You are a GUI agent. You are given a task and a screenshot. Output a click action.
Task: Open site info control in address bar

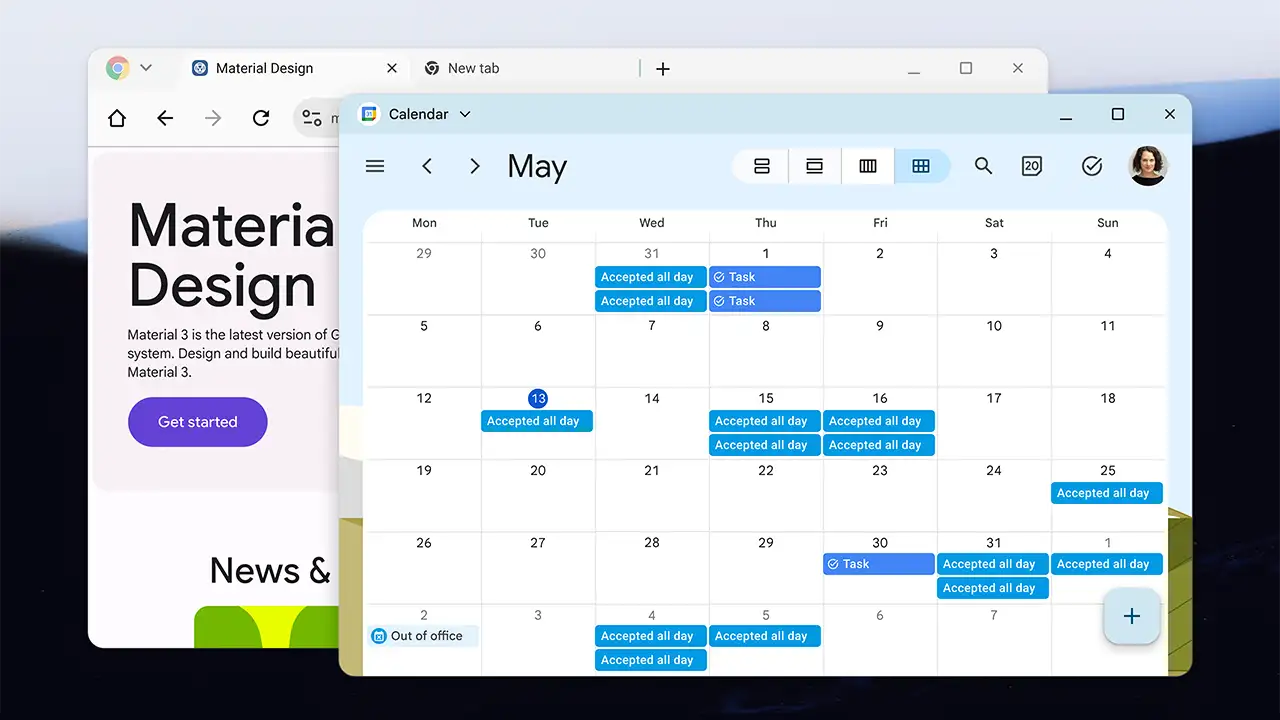coord(312,118)
